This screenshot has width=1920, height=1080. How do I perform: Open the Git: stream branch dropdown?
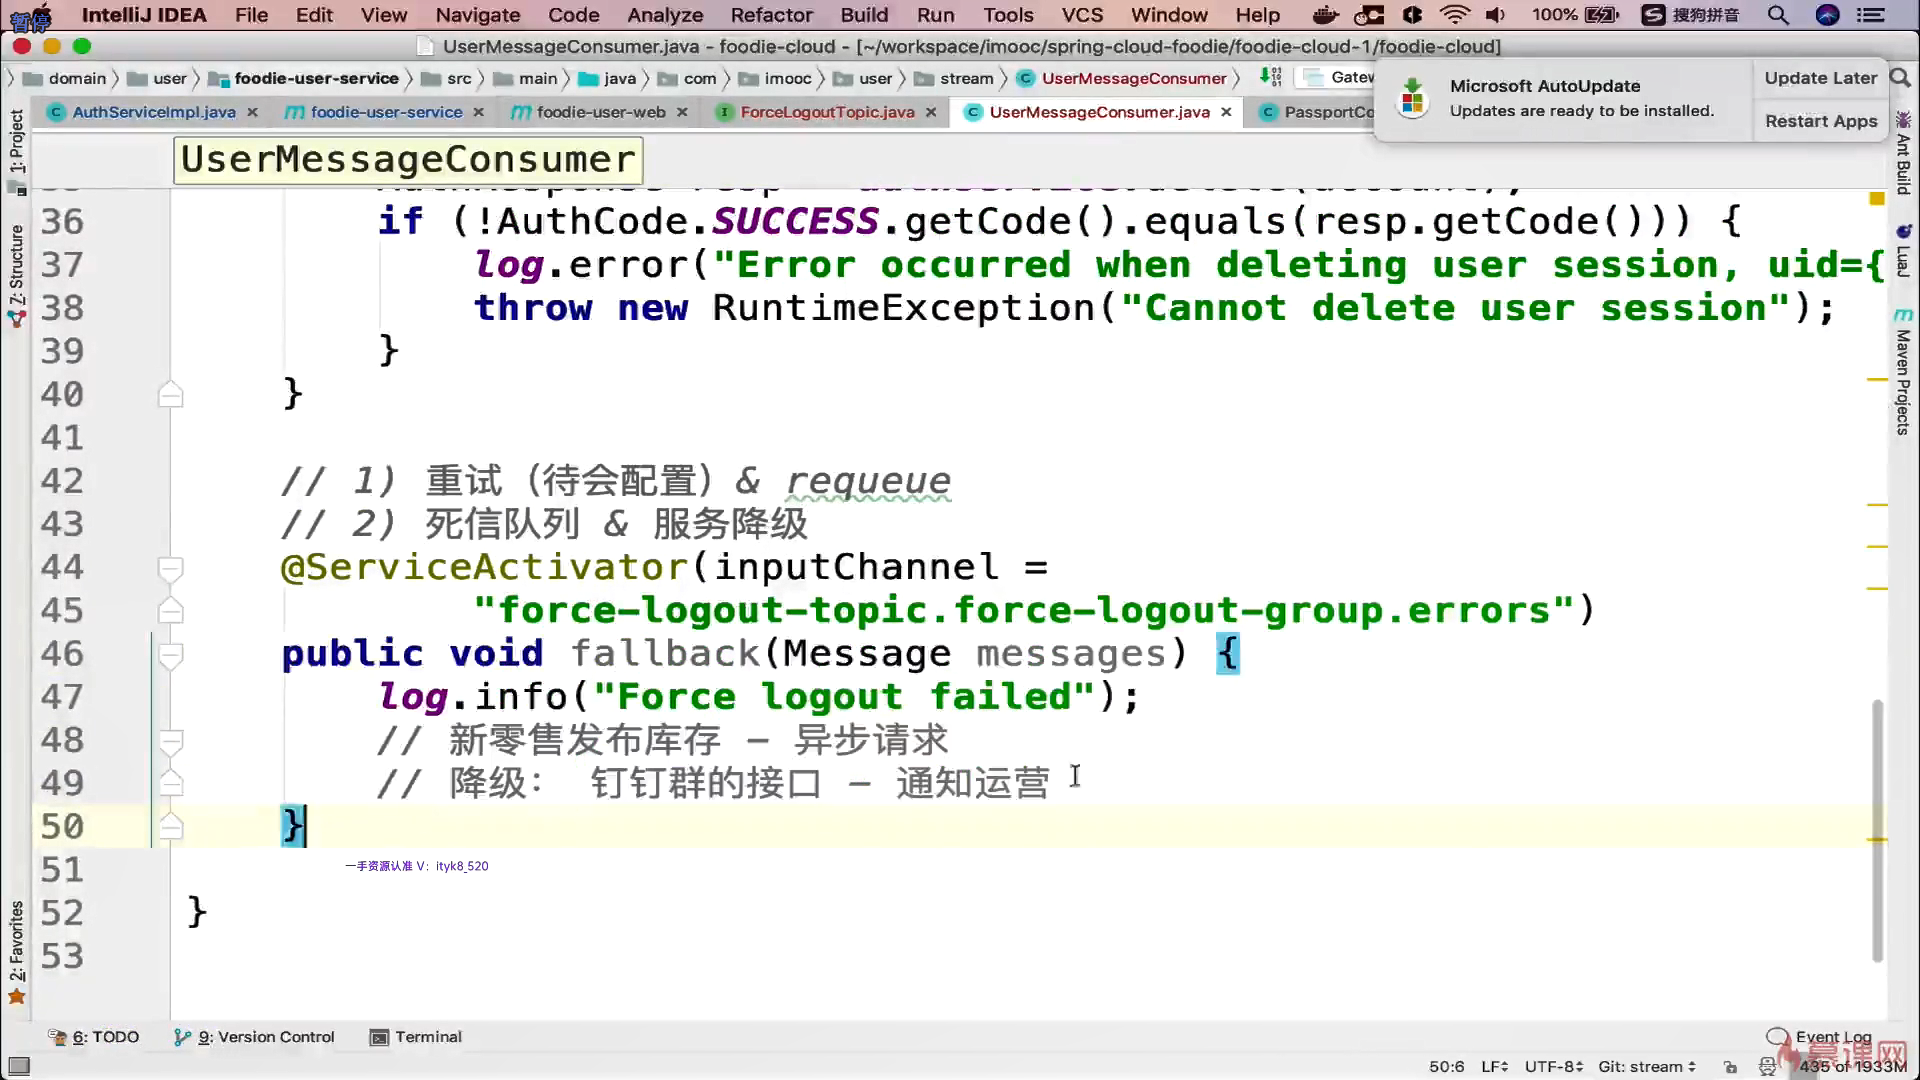pos(1646,1066)
